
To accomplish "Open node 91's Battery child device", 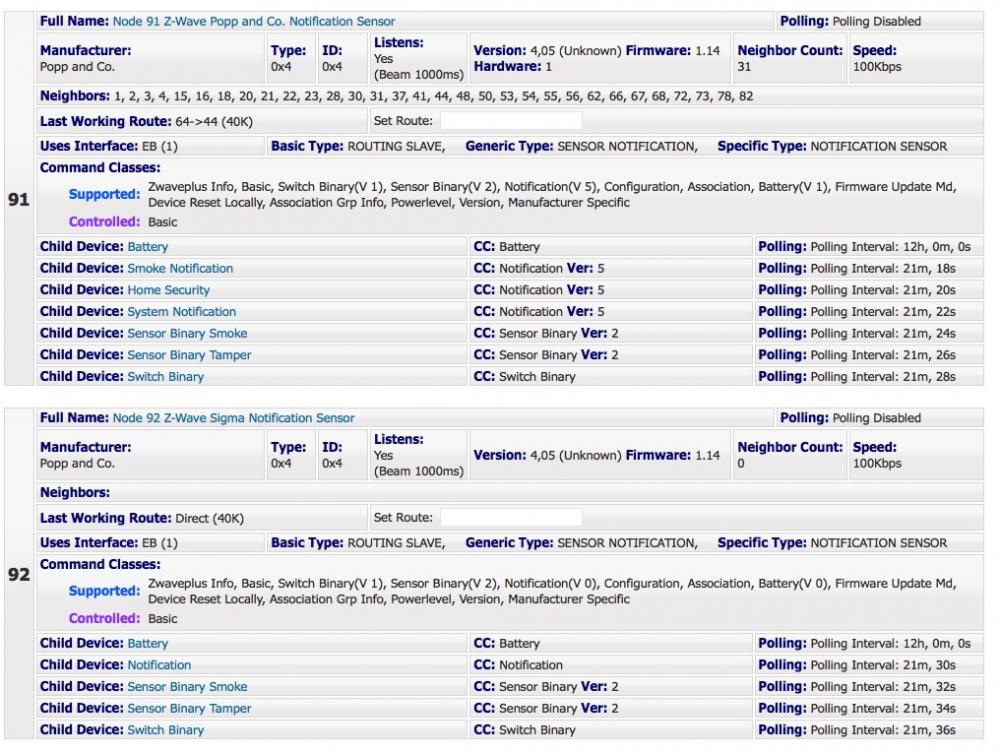I will (x=148, y=247).
